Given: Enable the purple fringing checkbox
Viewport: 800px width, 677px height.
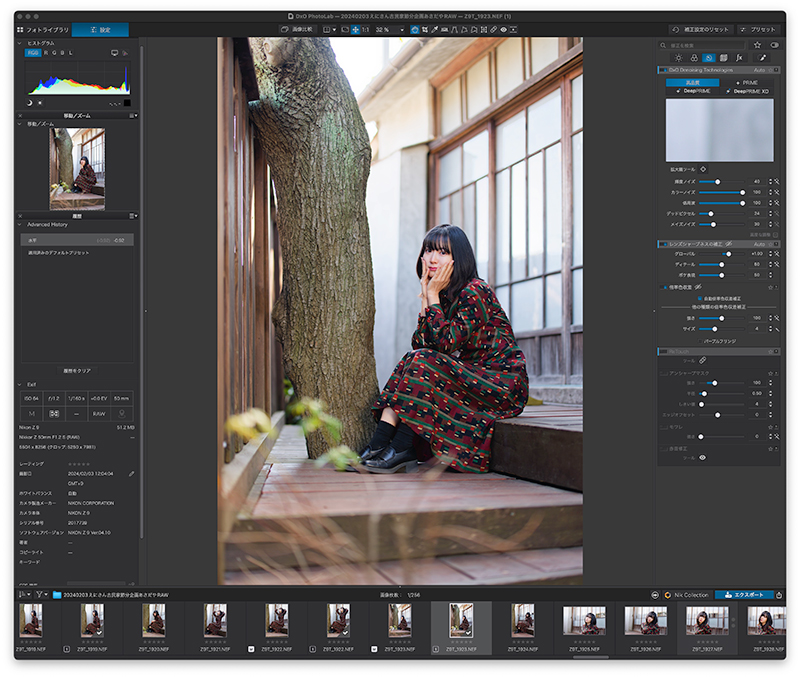Looking at the screenshot, I should click(701, 341).
